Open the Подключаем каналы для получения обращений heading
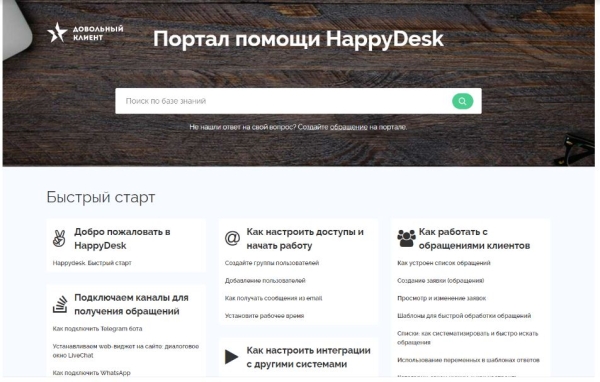This screenshot has height=382, width=600. (131, 304)
